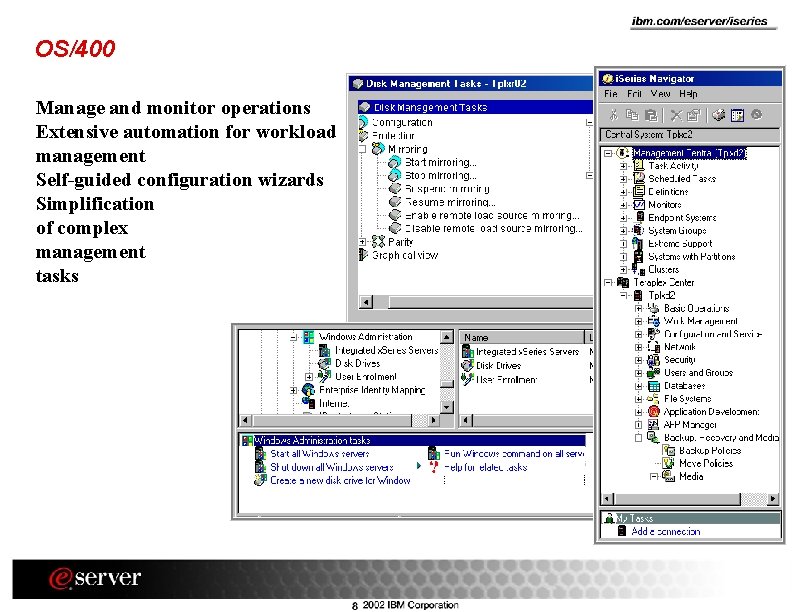
Task: Select 'Disk Drives' in the Name list
Action: click(x=498, y=366)
